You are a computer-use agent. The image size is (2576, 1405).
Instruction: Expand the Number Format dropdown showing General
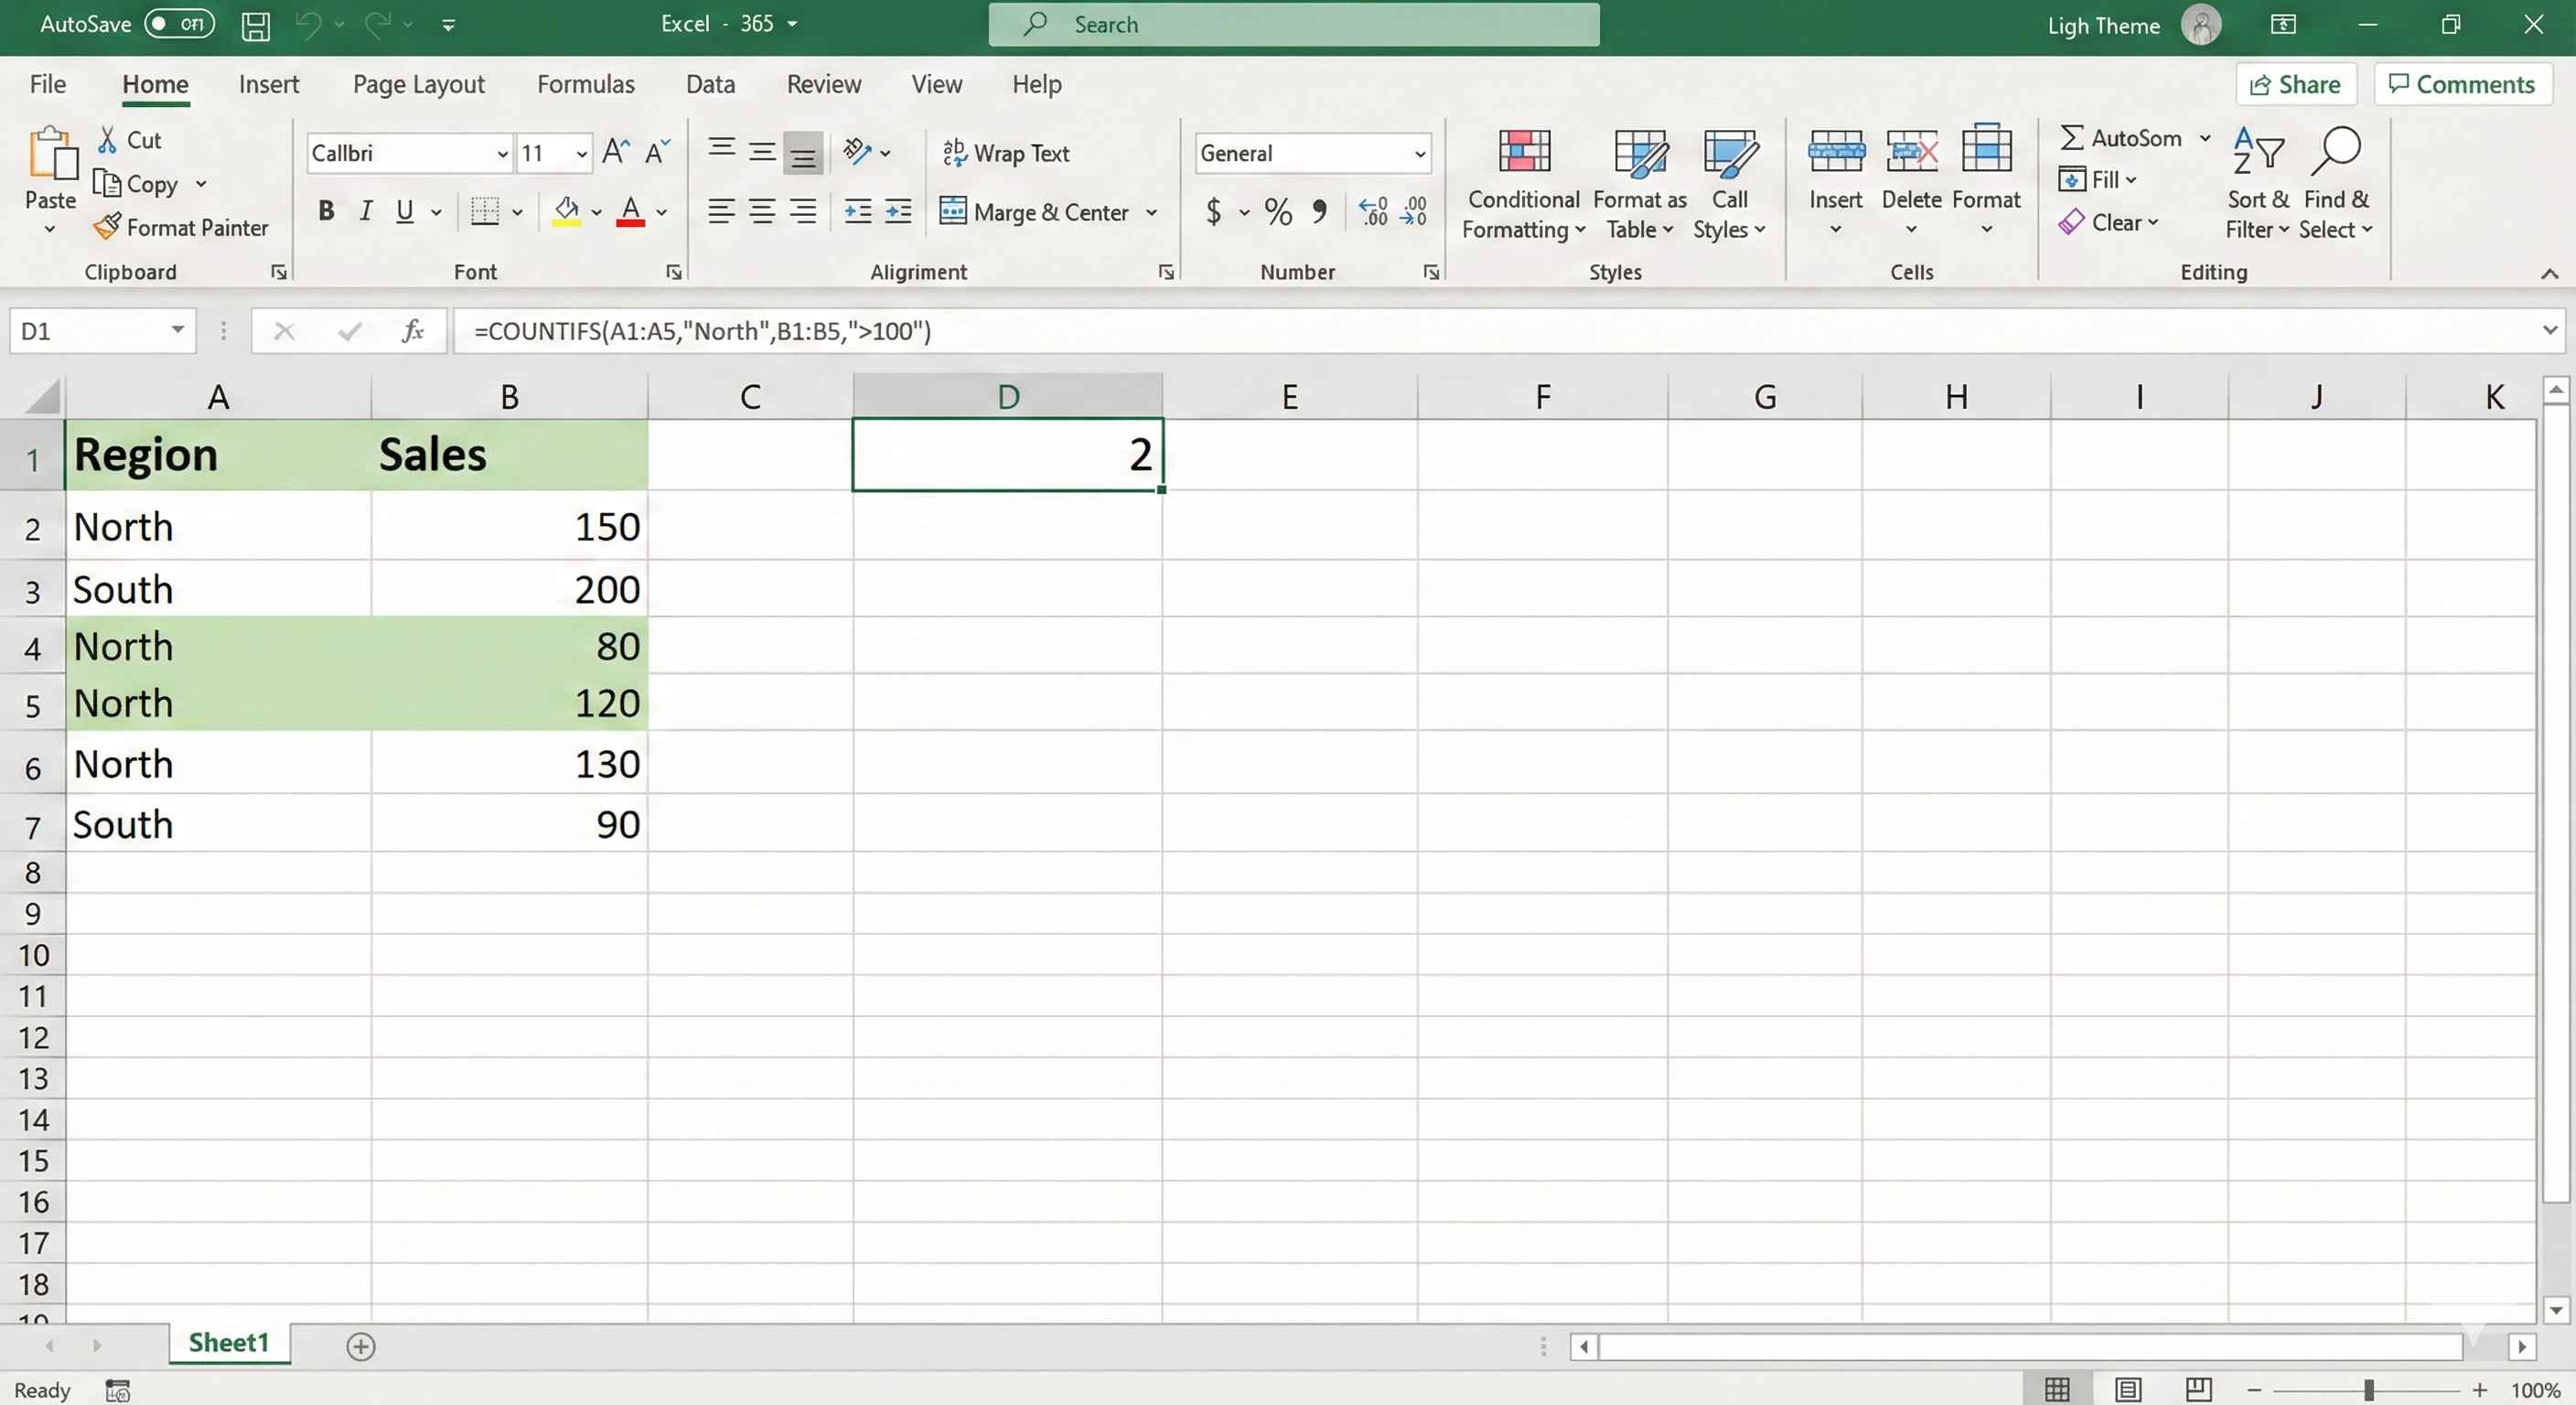[1420, 153]
